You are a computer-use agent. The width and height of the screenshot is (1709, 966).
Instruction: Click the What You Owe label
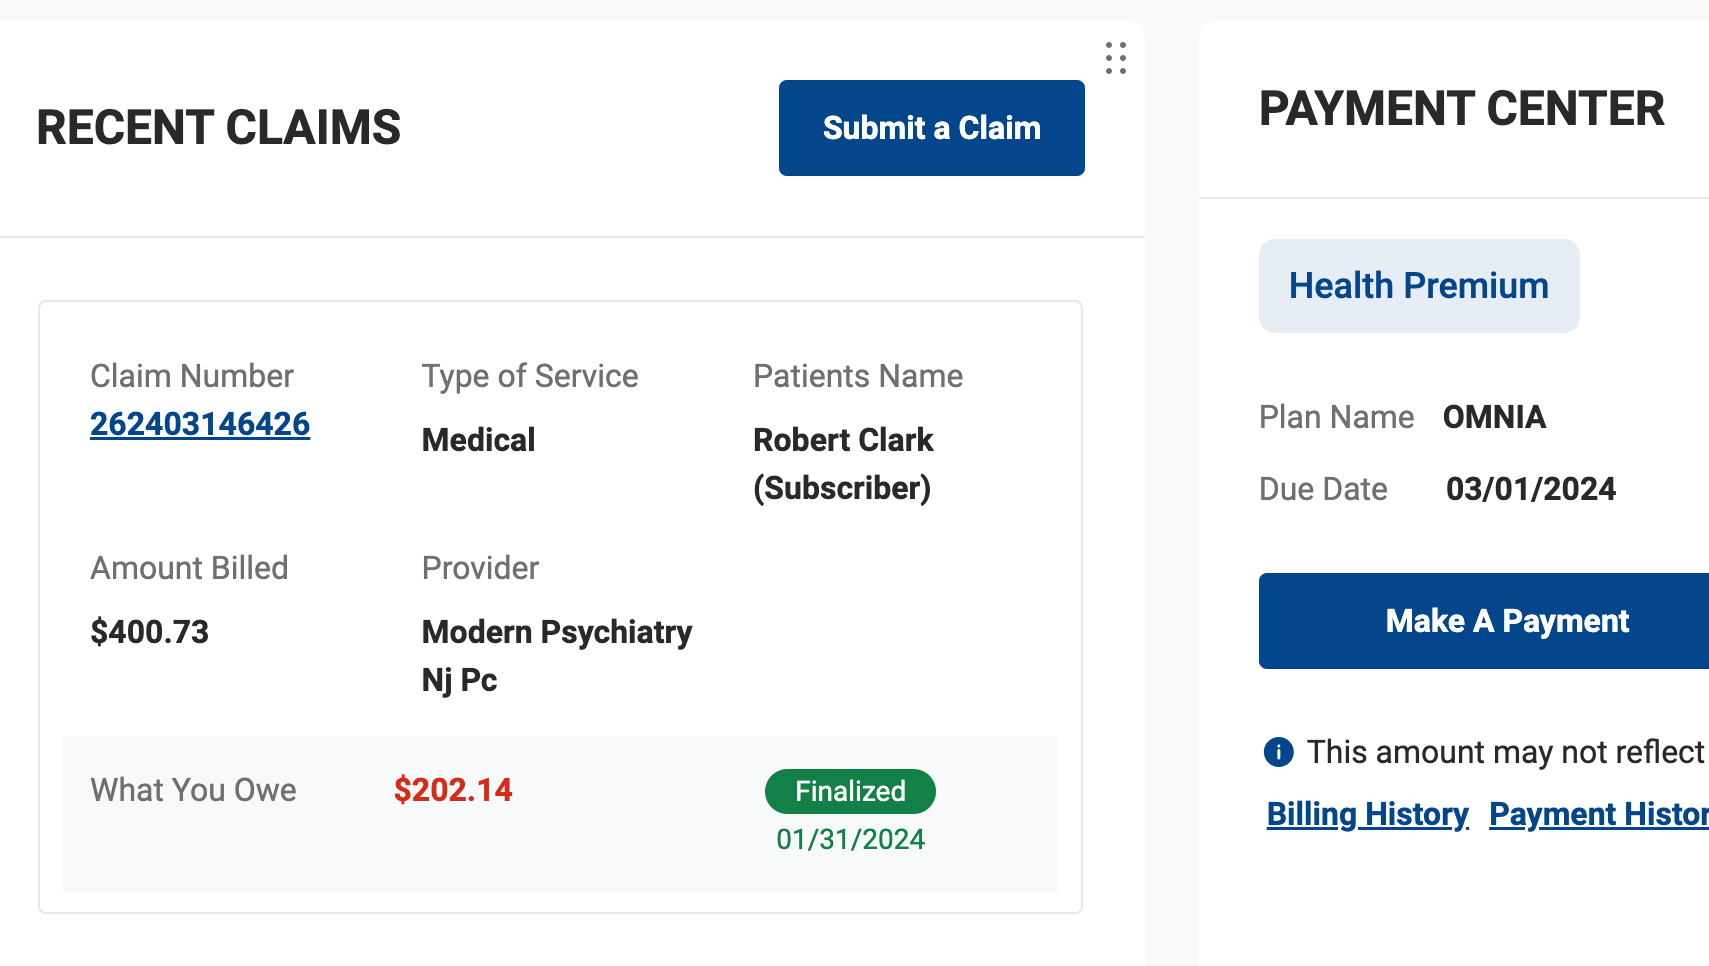193,790
